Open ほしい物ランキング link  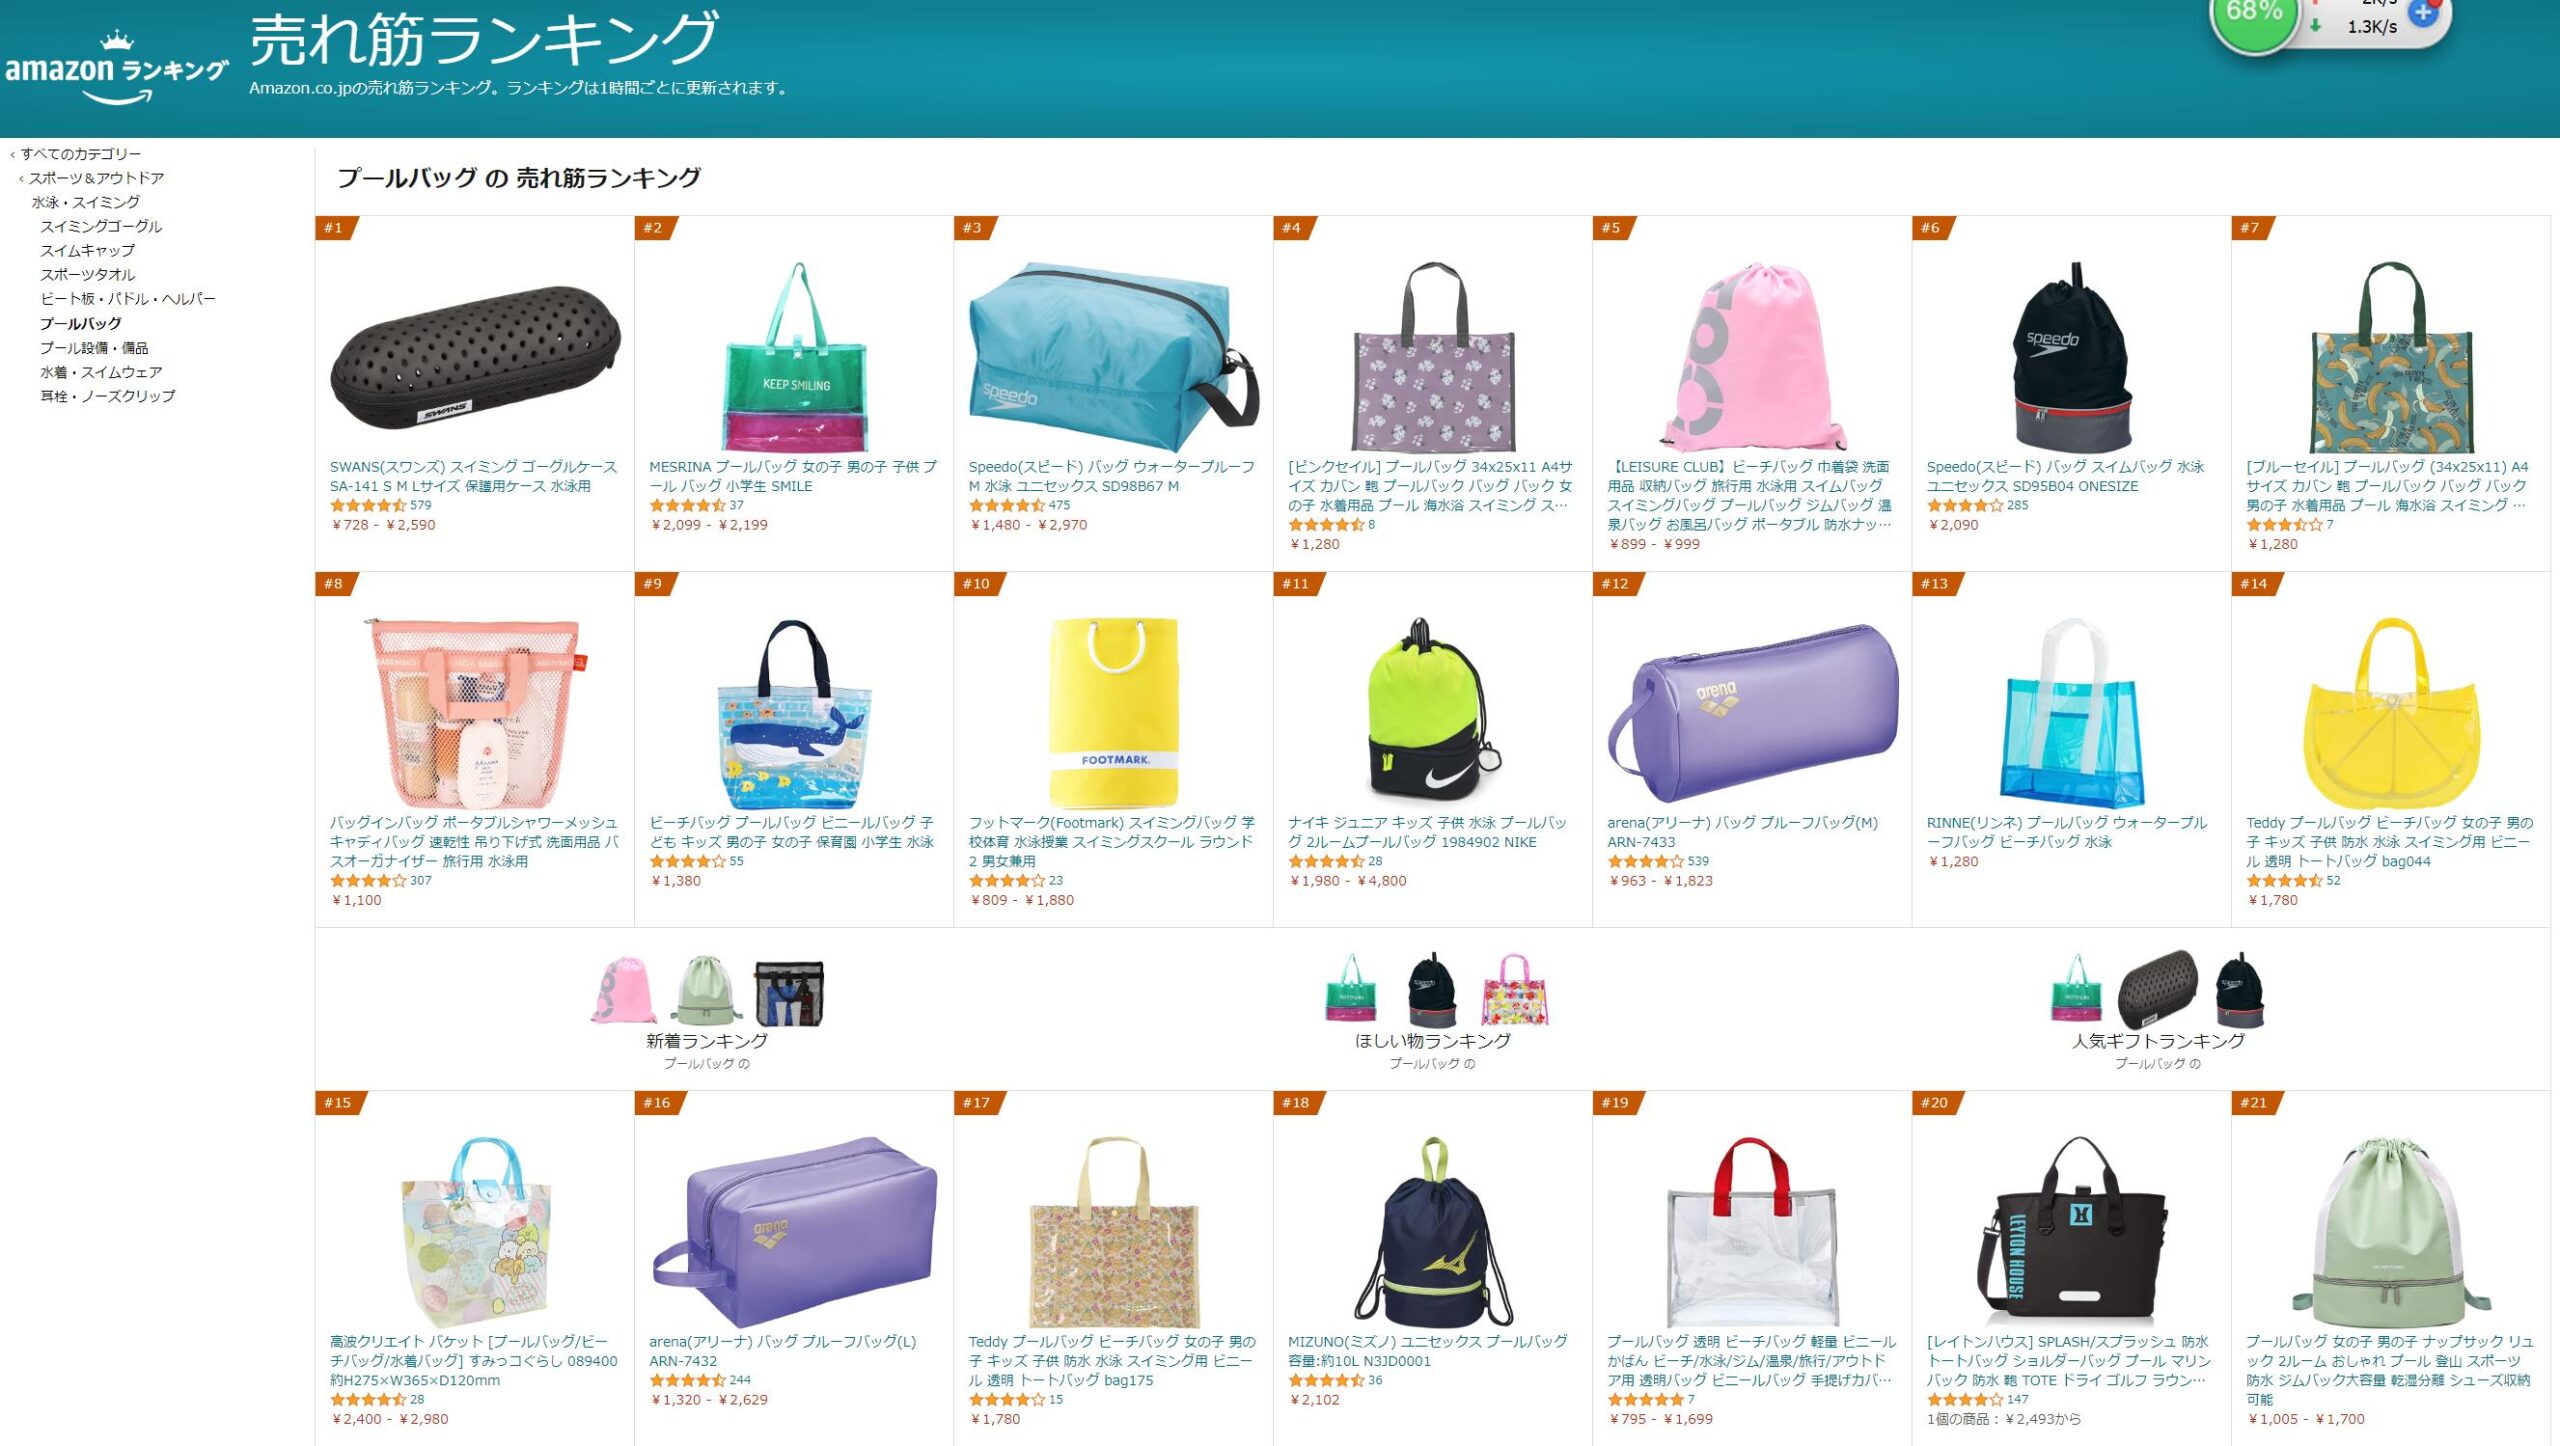coord(1432,1041)
